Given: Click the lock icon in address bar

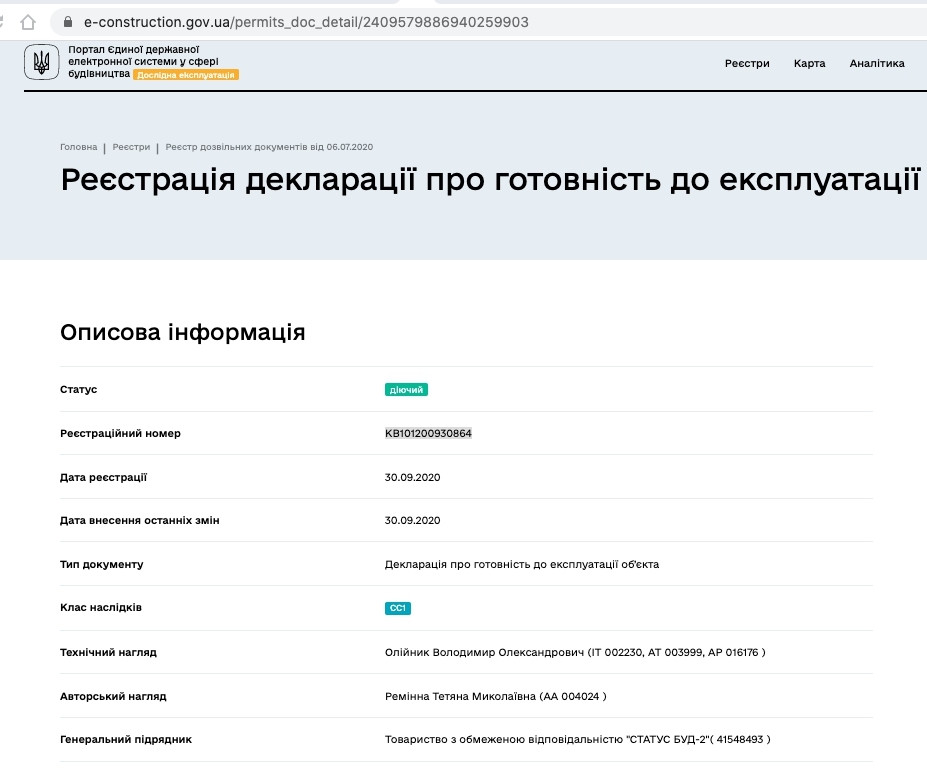Looking at the screenshot, I should (68, 22).
